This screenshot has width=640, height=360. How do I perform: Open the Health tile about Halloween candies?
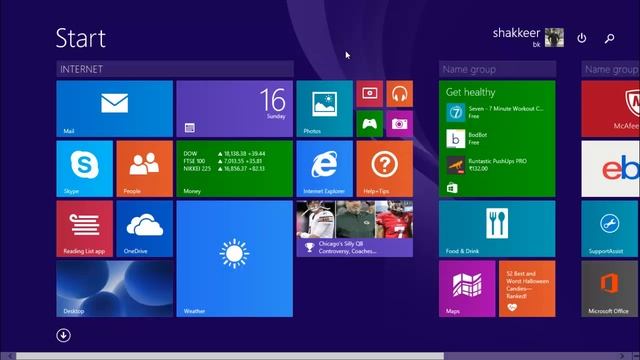click(x=527, y=289)
